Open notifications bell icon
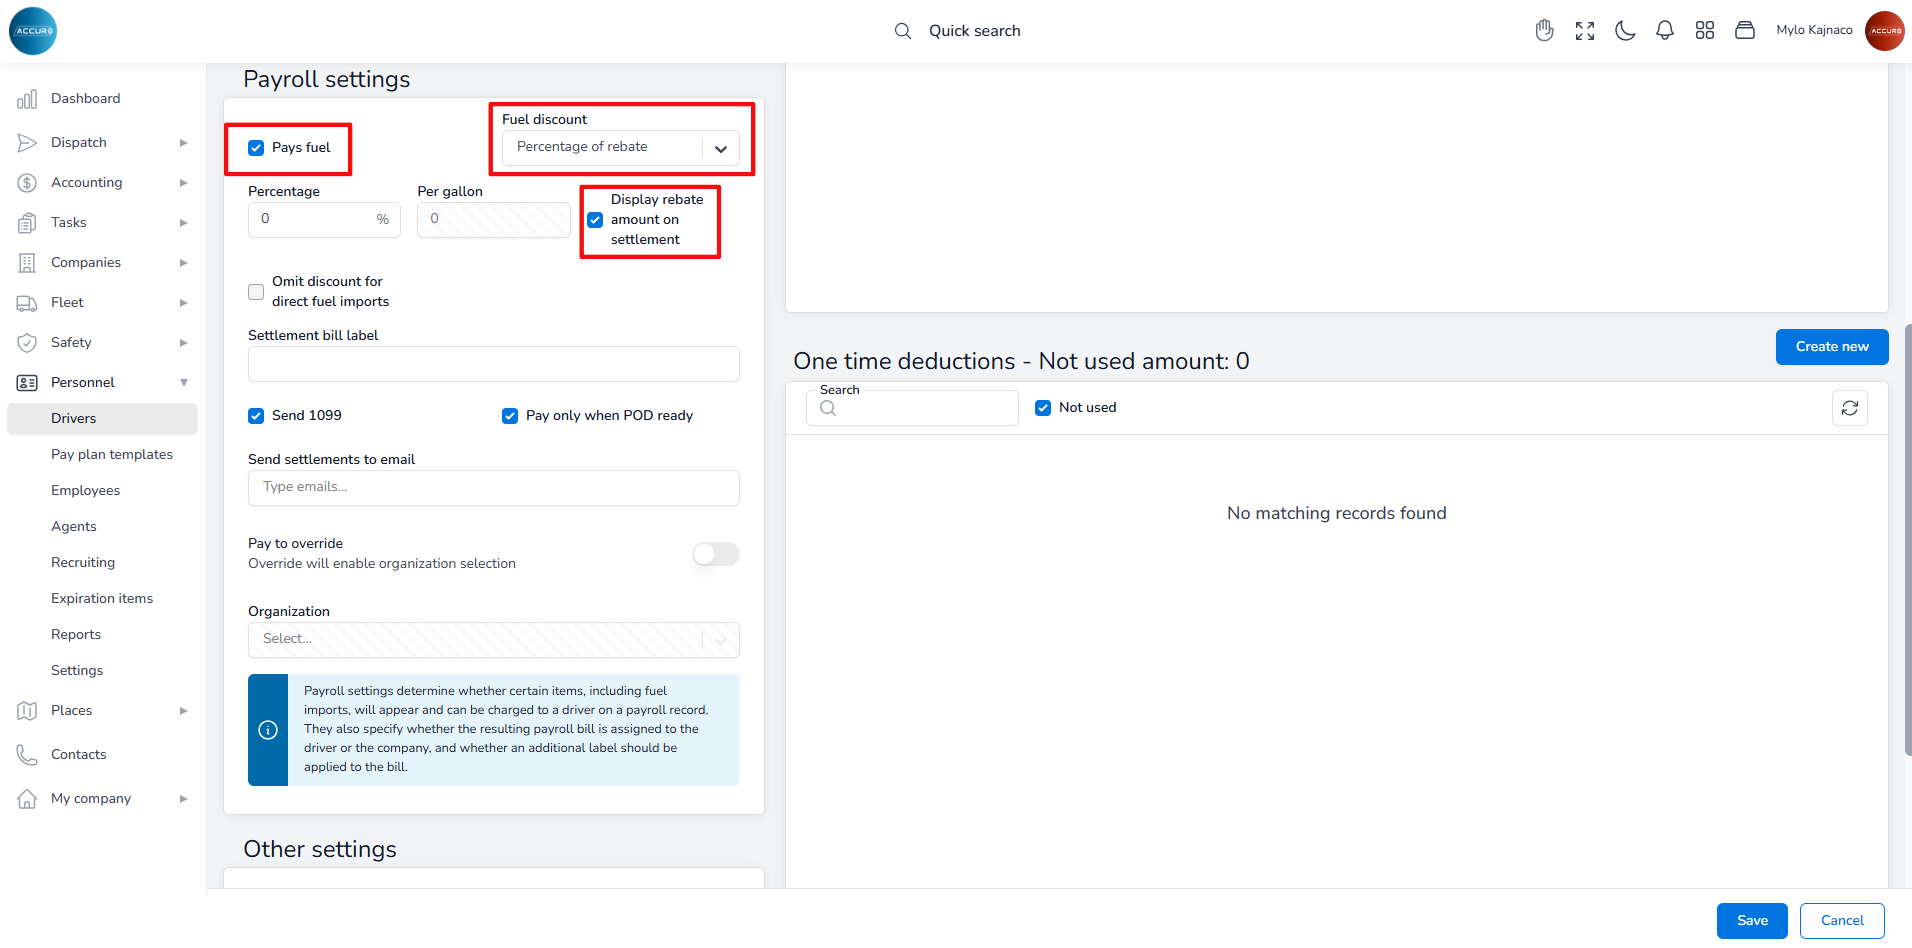Viewport: 1912px width, 948px height. (x=1664, y=31)
